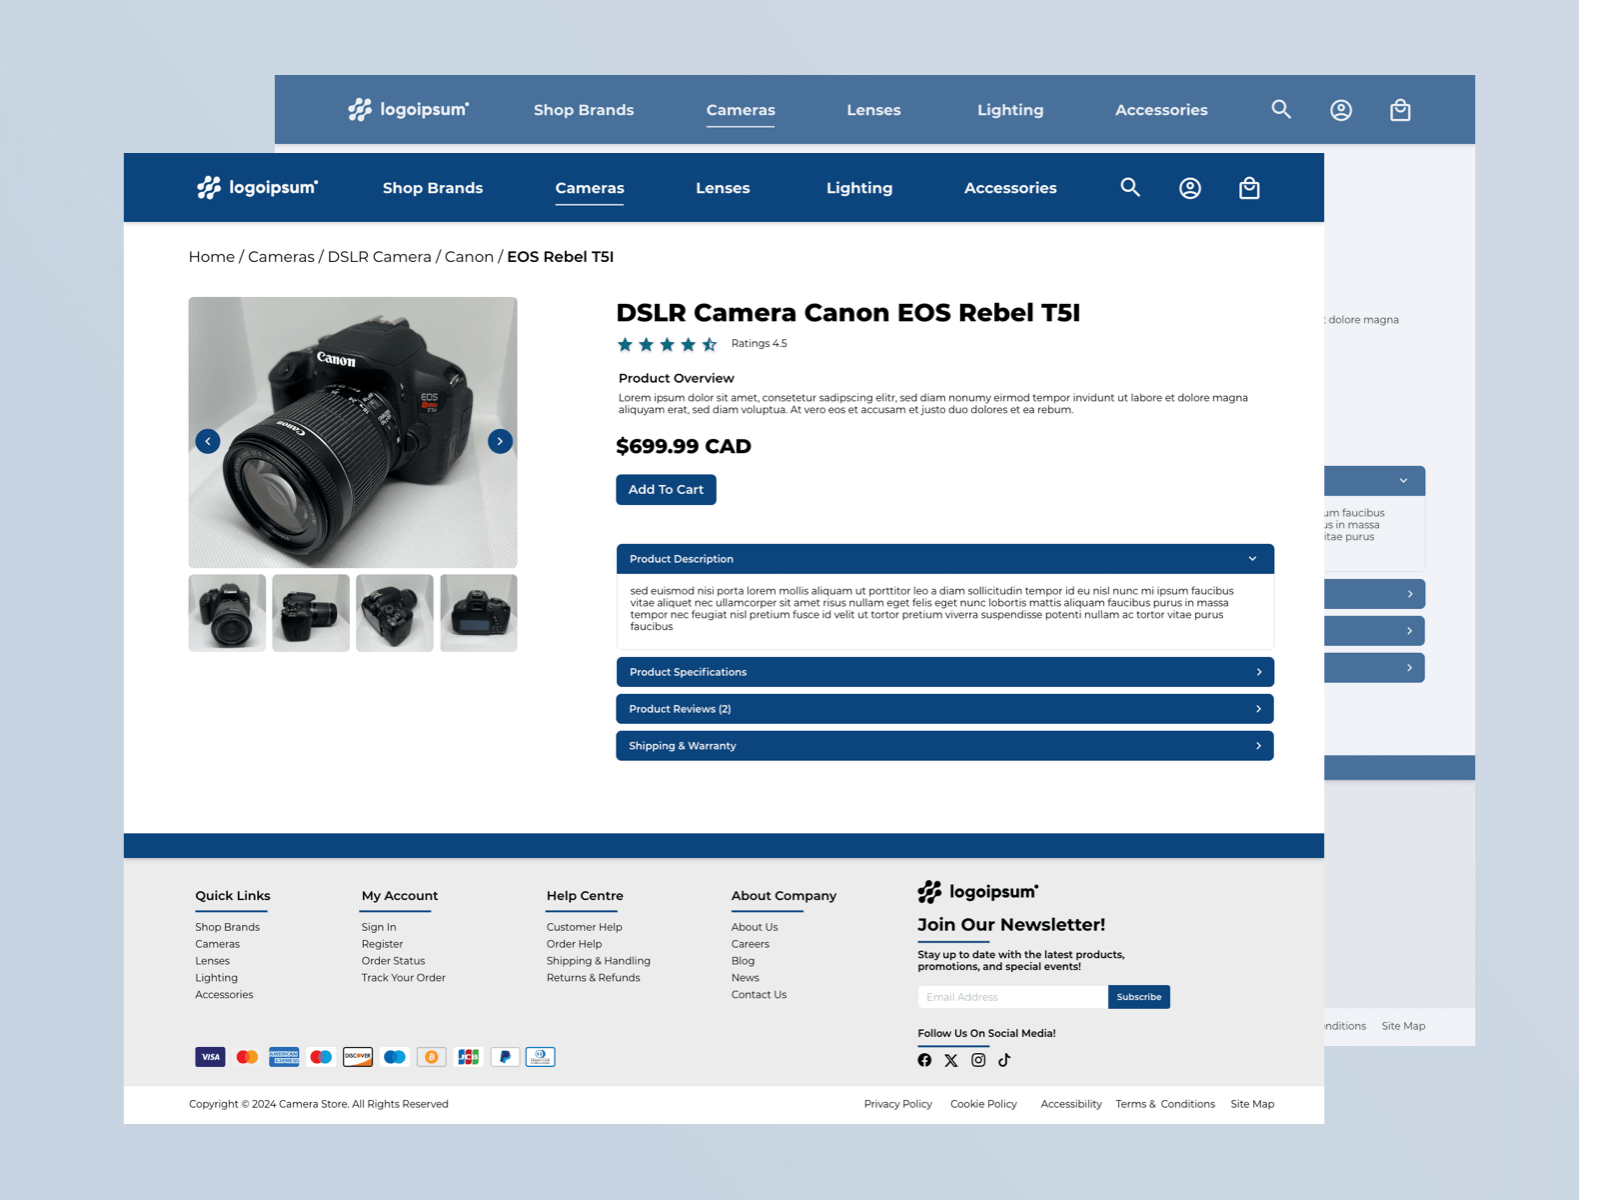Click the Visa payment icon
This screenshot has height=1200, width=1600.
click(x=210, y=1057)
